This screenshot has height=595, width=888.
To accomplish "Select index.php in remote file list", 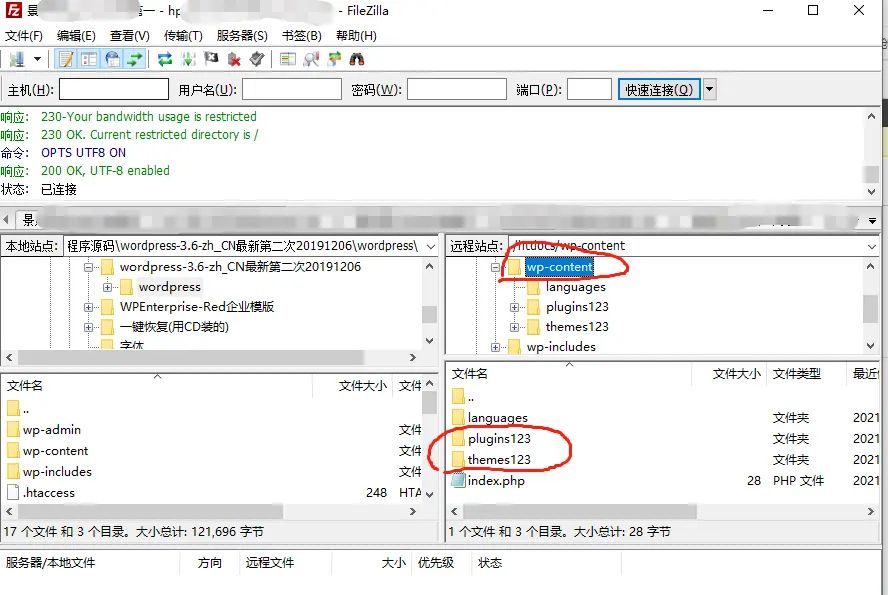I will coord(496,481).
